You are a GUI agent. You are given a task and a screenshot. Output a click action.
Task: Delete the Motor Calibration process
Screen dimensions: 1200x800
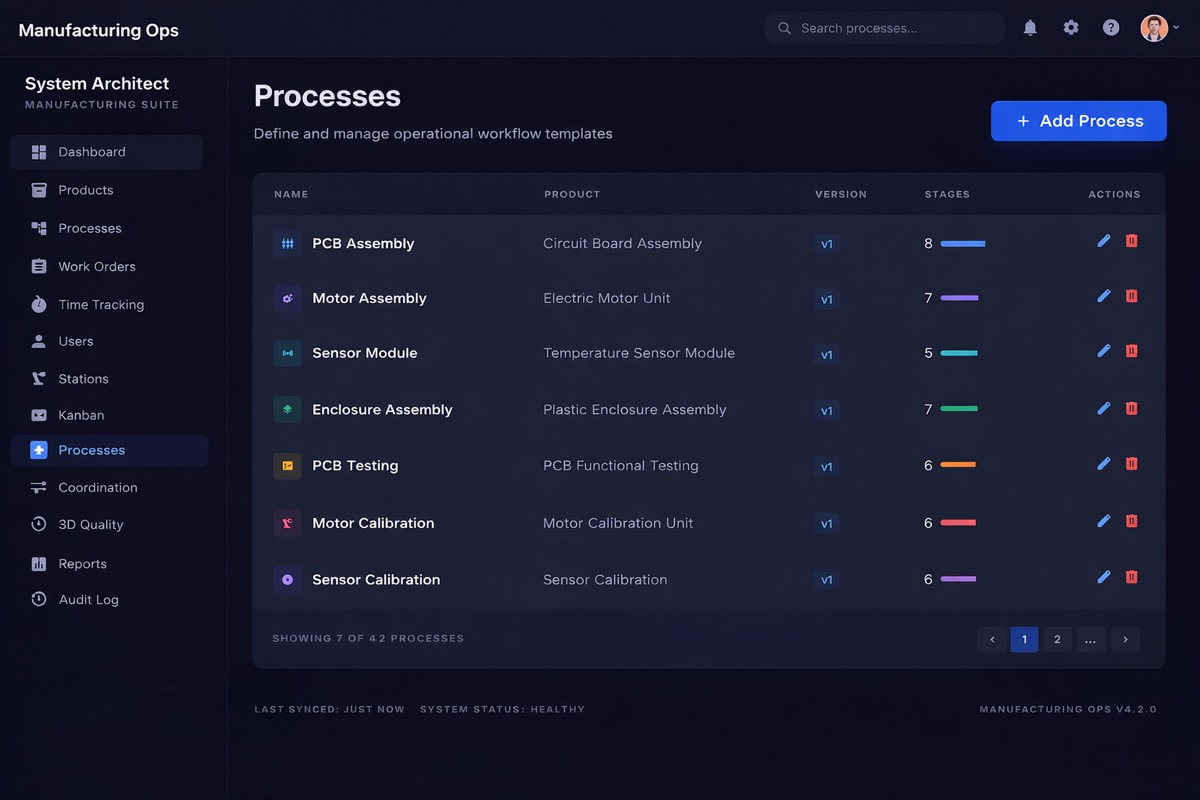click(x=1131, y=521)
